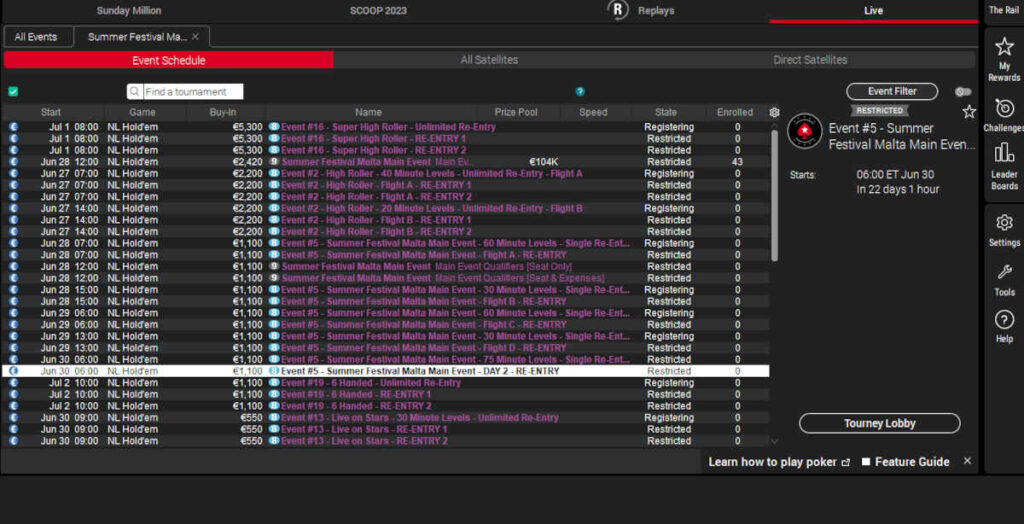Open the Event Filter button

pos(892,92)
